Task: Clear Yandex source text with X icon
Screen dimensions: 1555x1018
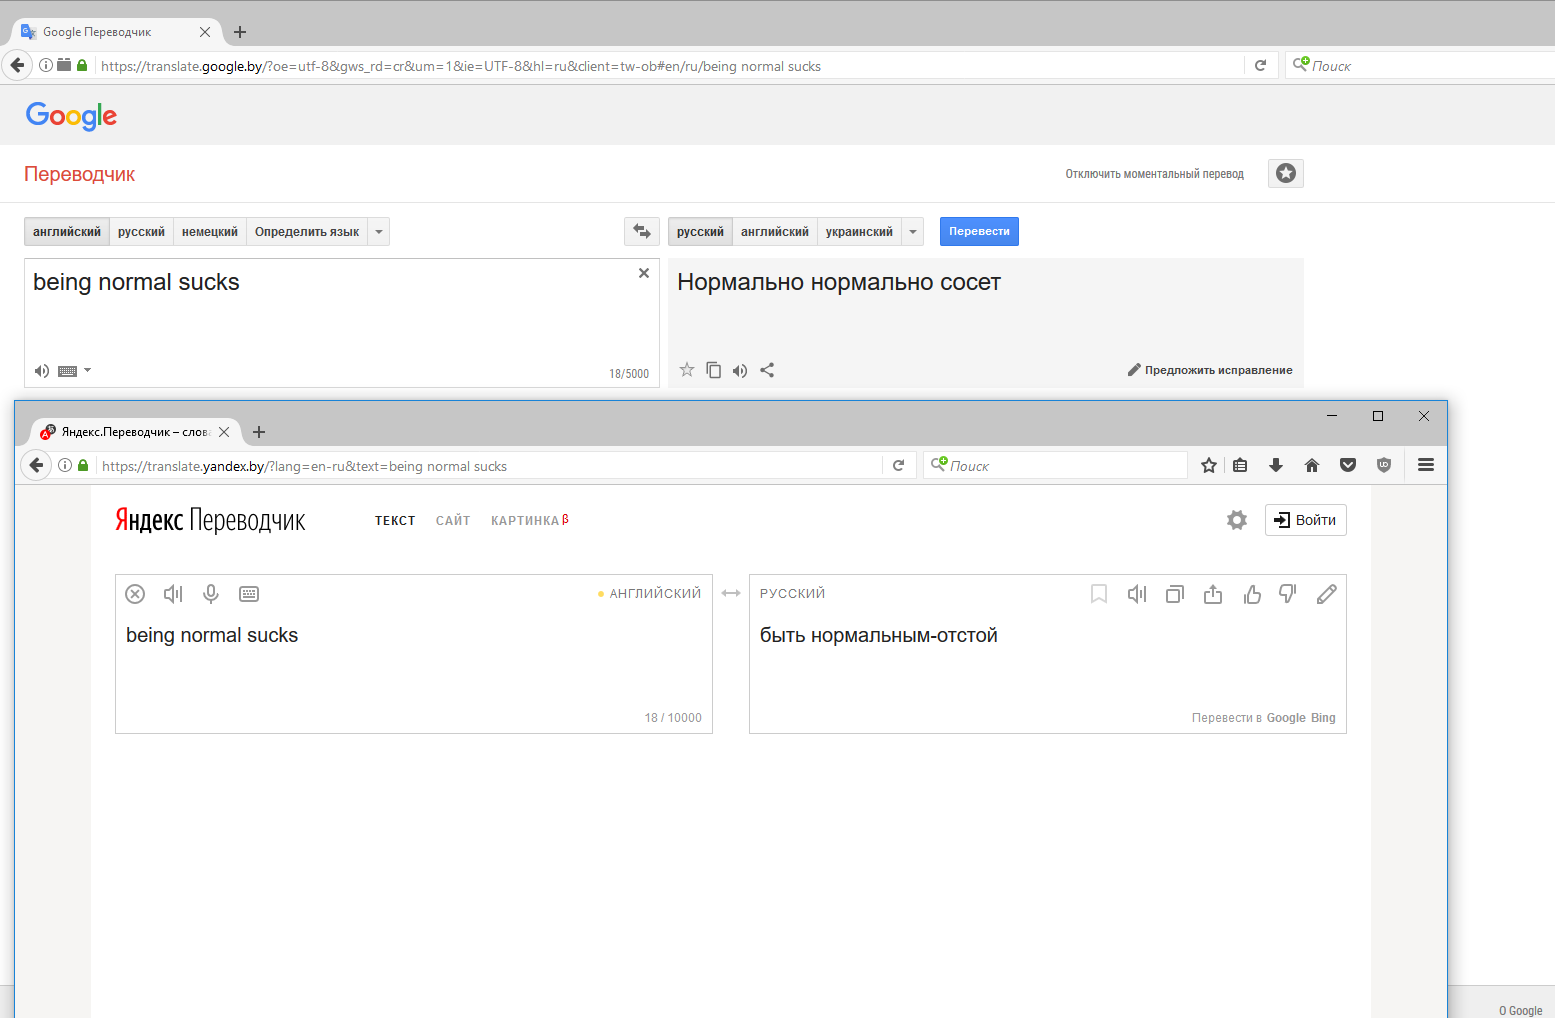Action: [135, 594]
